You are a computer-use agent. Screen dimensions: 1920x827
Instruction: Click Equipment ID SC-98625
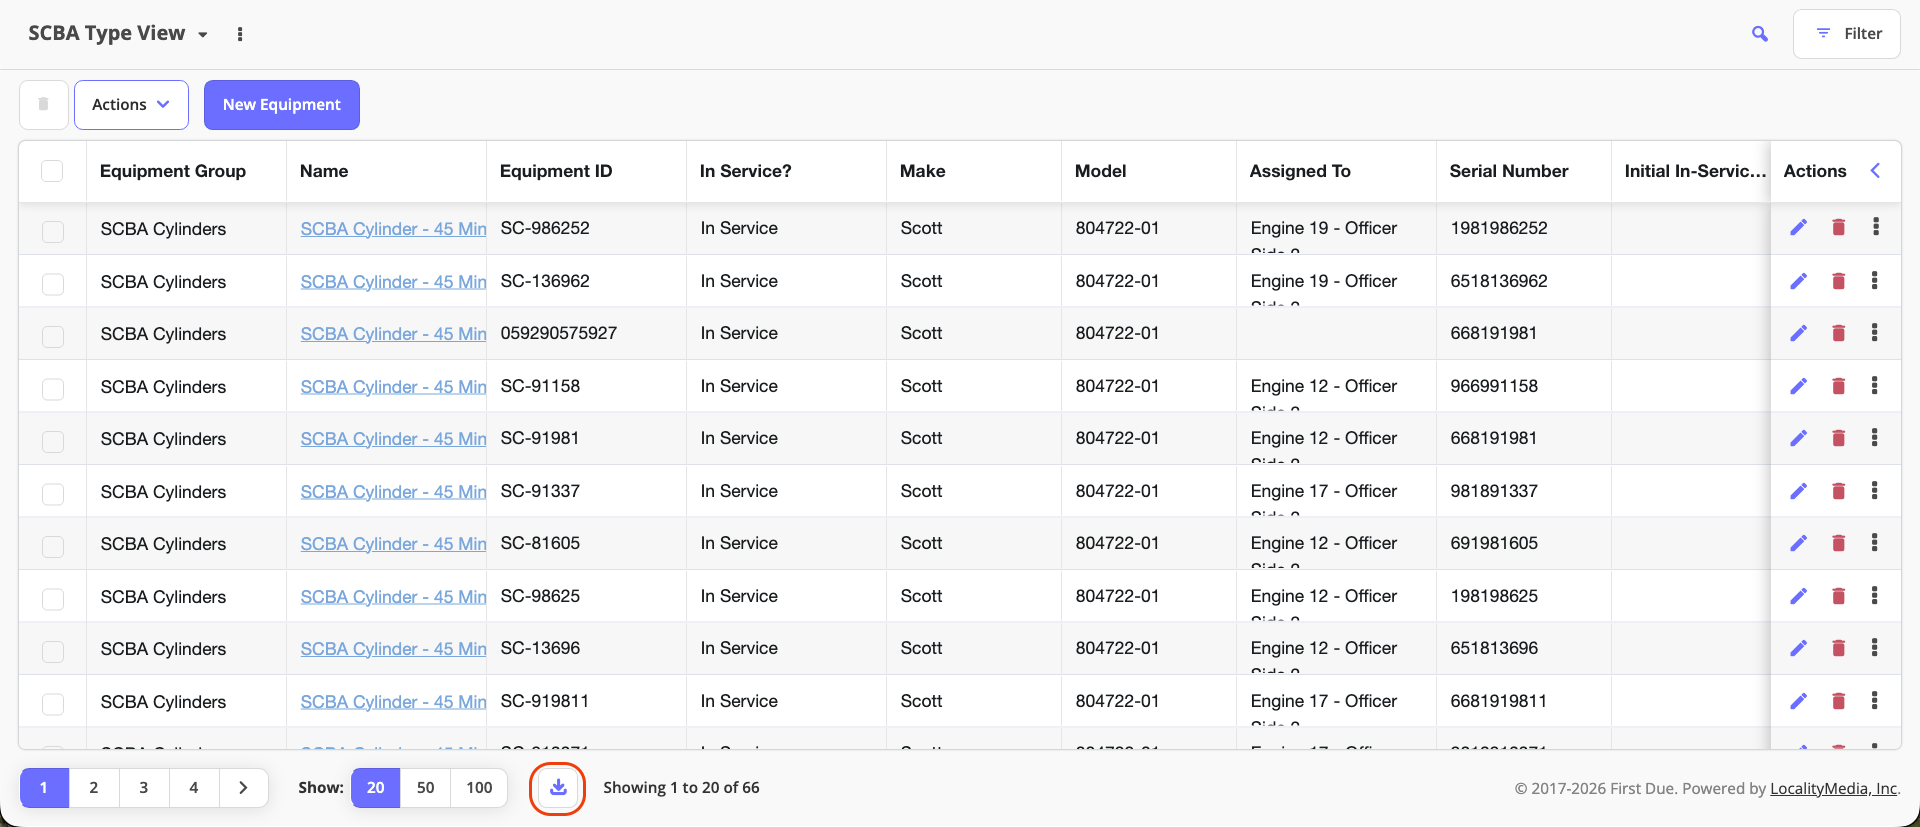(540, 596)
